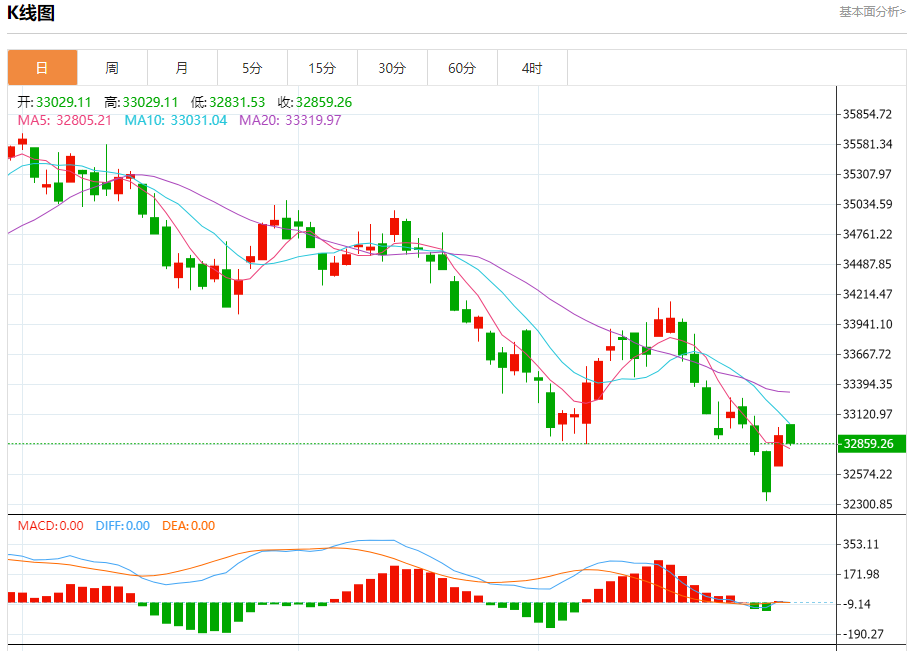Open the 60分 interval tab
Viewport: 911px width, 651px height.
[x=462, y=68]
